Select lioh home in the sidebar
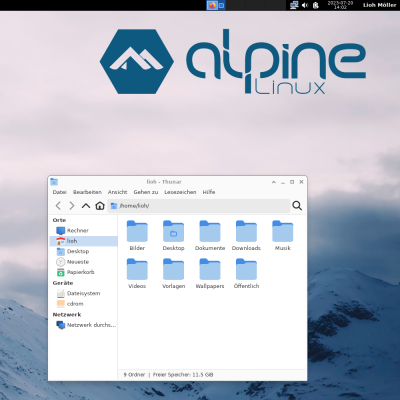Viewport: 400px width, 400px height. (84, 241)
